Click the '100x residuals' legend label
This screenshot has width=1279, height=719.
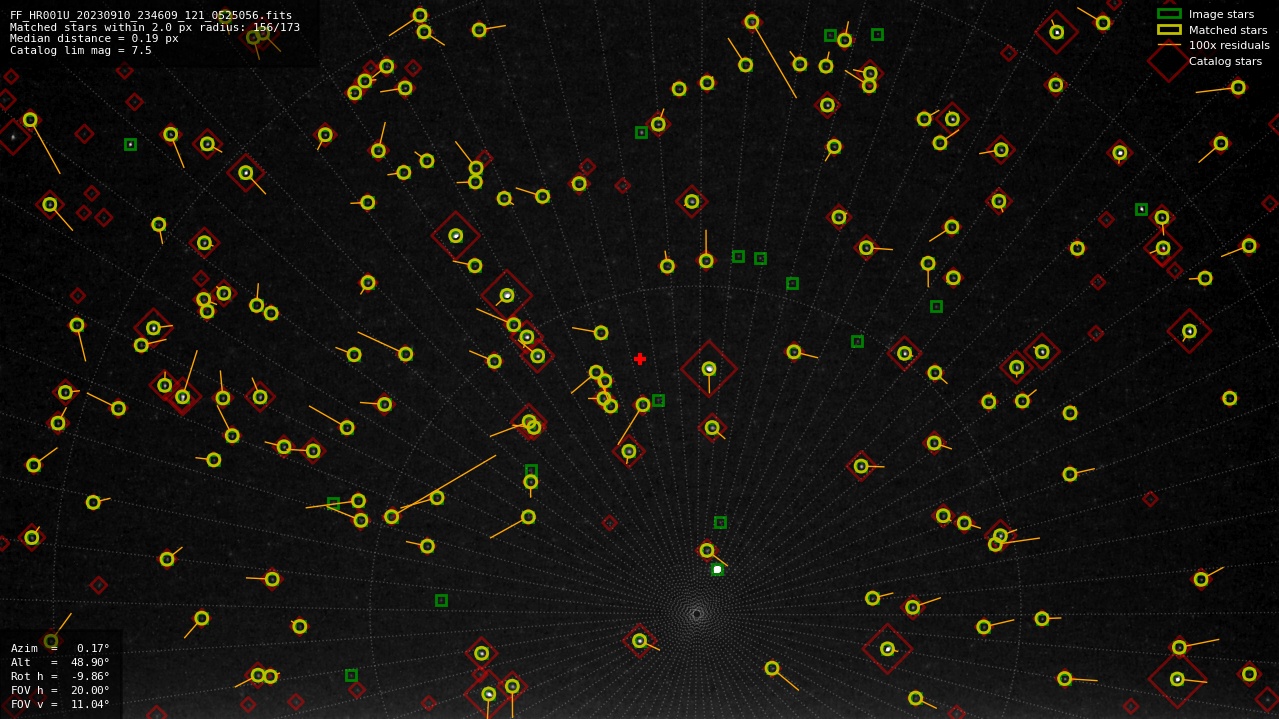tap(1229, 45)
